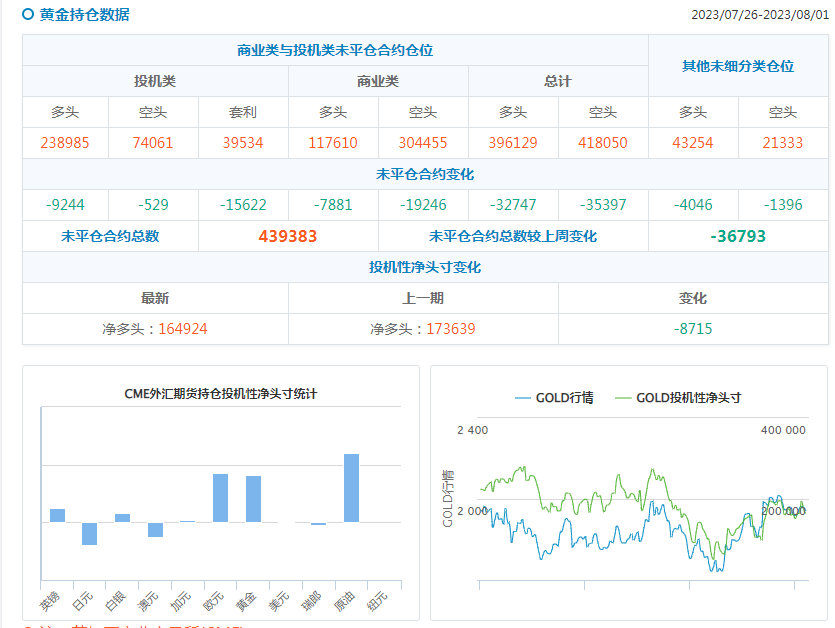The image size is (835, 628).
Task: Click the circle icon beside 黄金持仓数据 title
Action: click(x=28, y=14)
